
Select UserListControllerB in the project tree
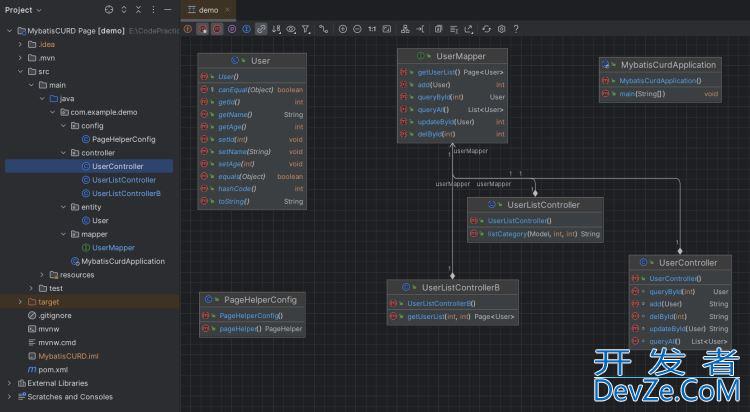(126, 193)
